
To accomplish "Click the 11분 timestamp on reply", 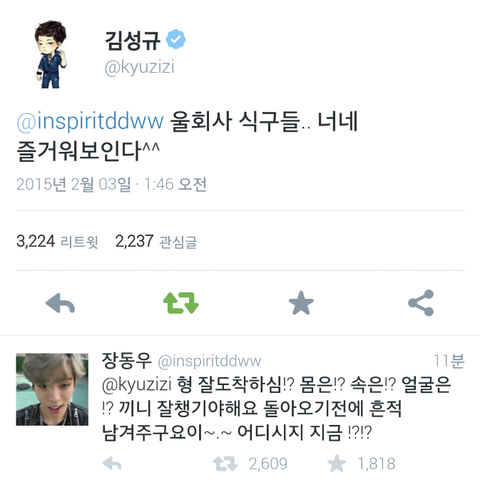I will [449, 361].
